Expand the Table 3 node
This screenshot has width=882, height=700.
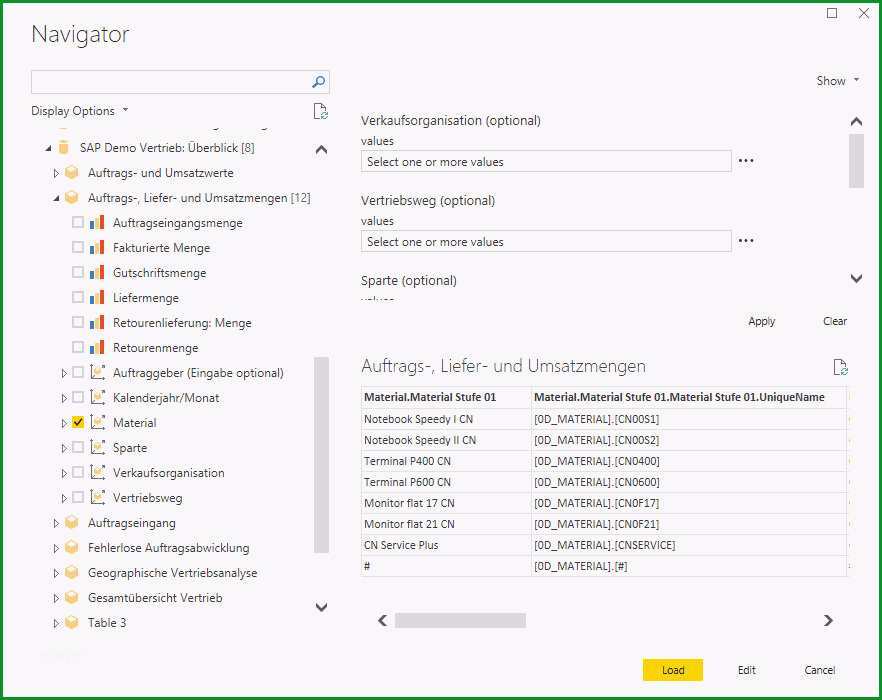tap(56, 623)
